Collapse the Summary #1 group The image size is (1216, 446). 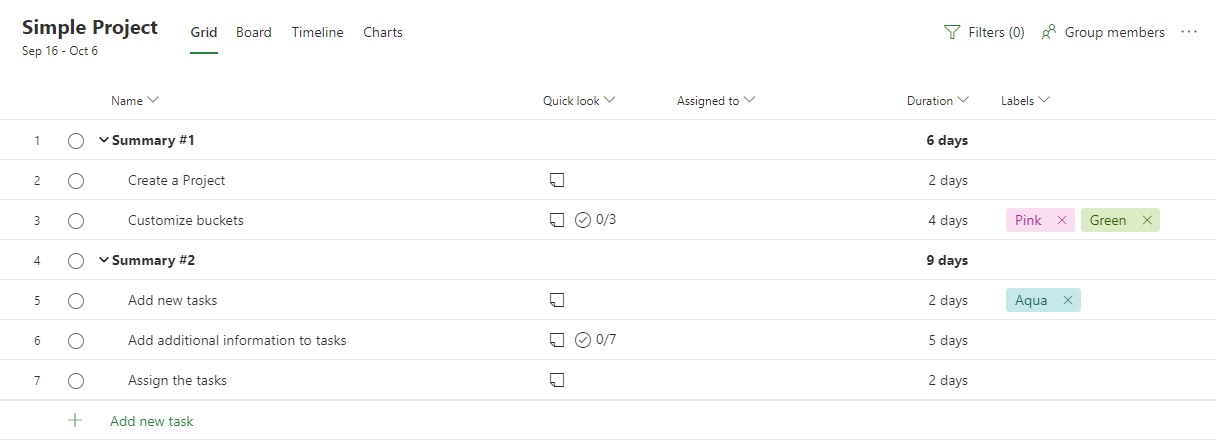[103, 140]
